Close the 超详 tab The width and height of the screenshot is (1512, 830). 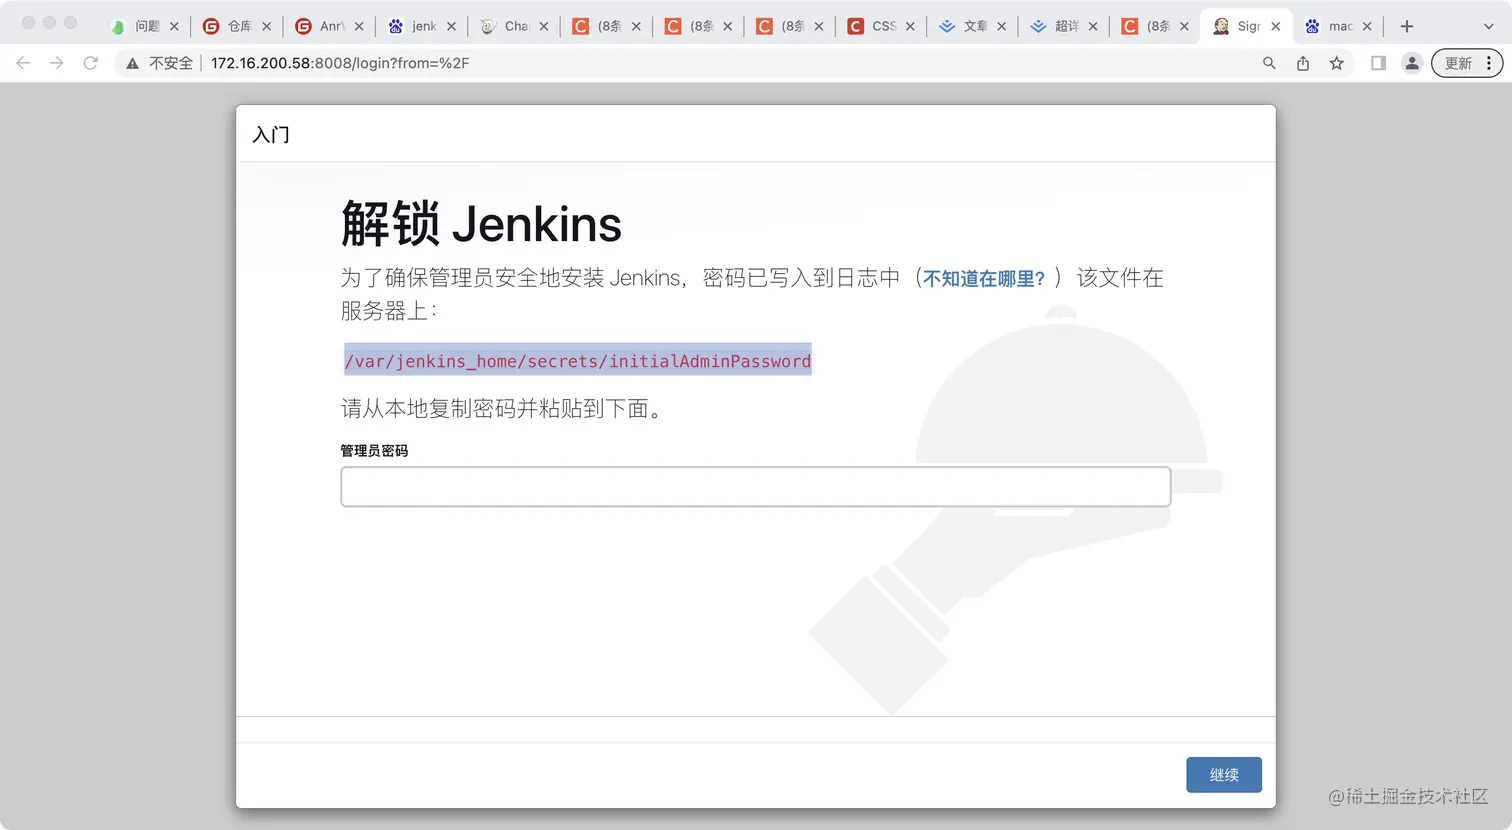[1093, 27]
